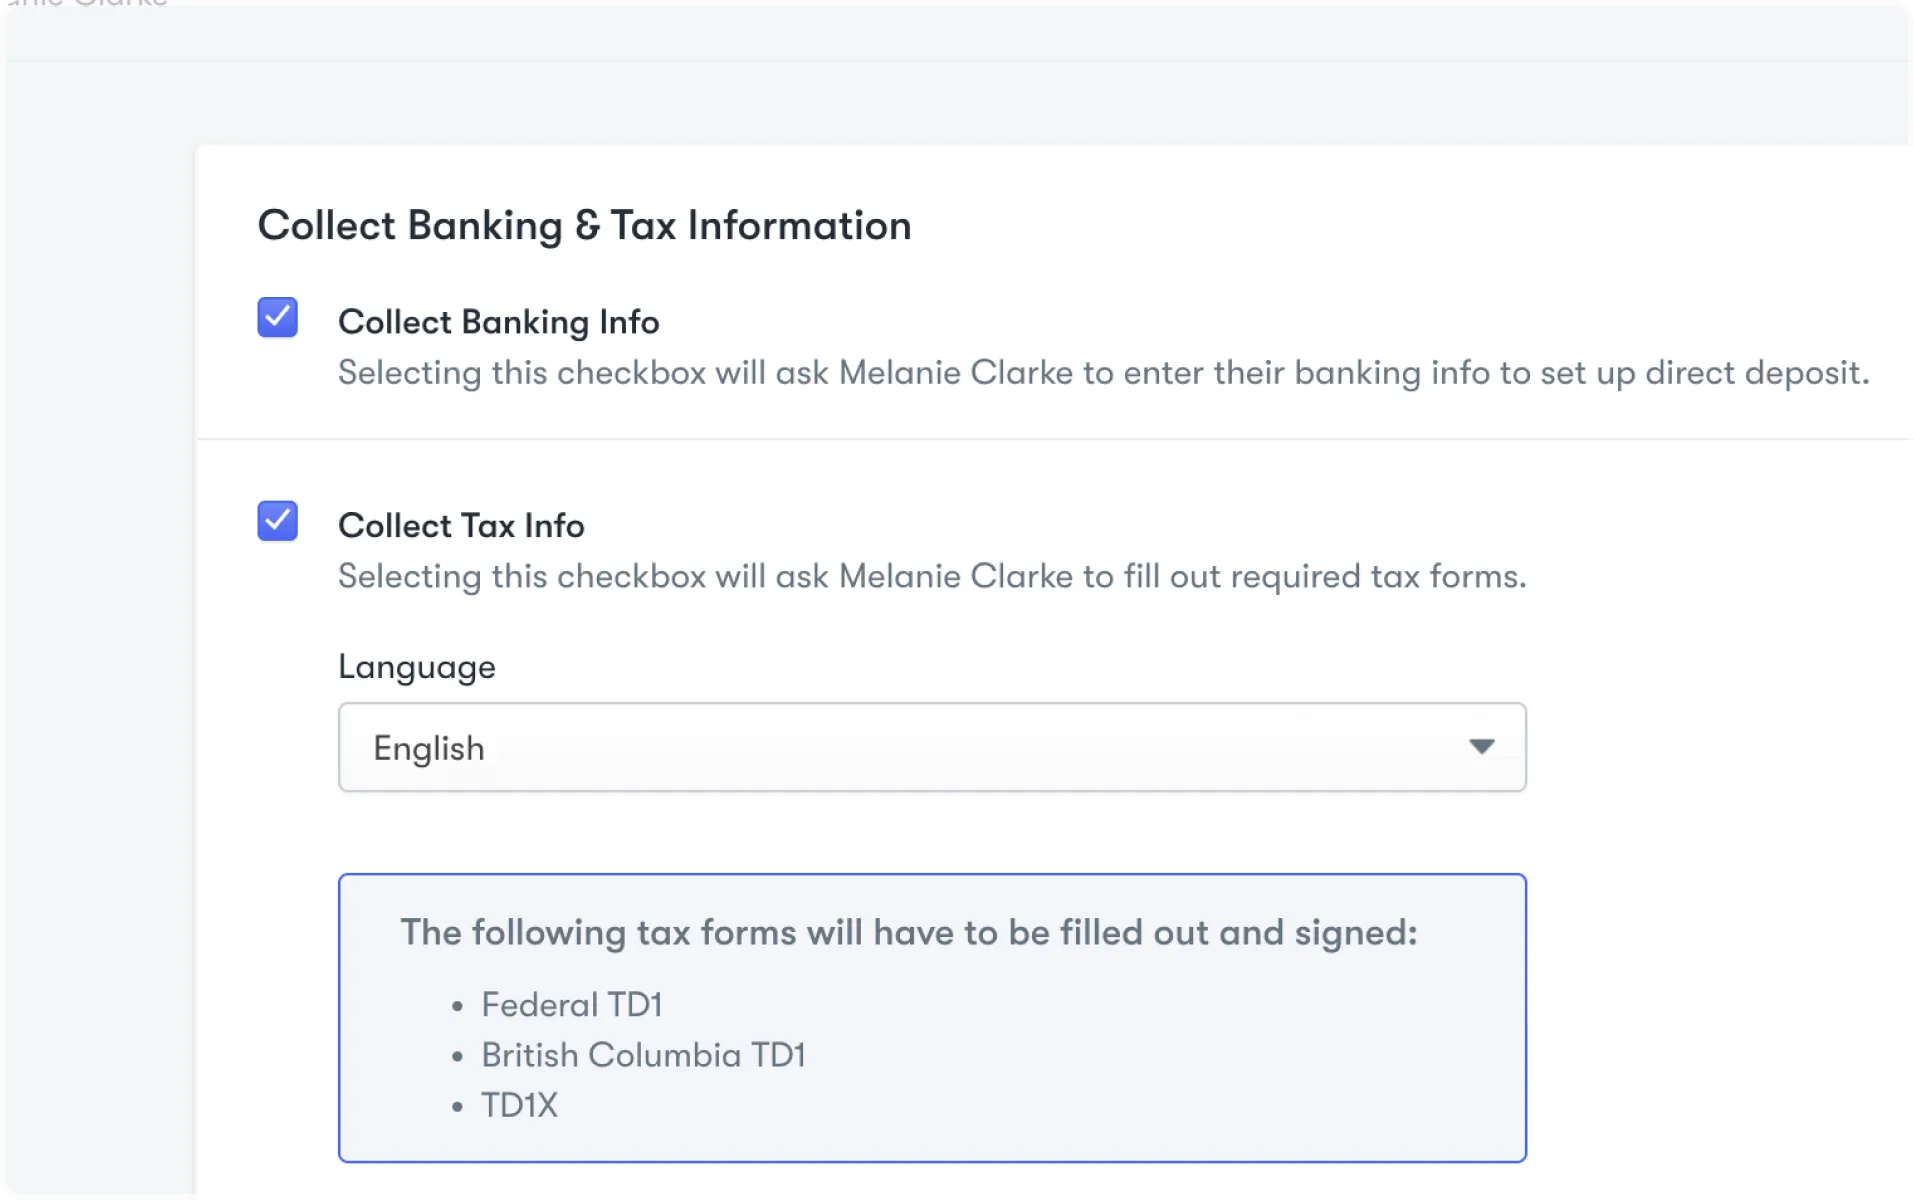Click the bullet beside Federal TD1
This screenshot has width=1914, height=1200.
pyautogui.click(x=457, y=1007)
